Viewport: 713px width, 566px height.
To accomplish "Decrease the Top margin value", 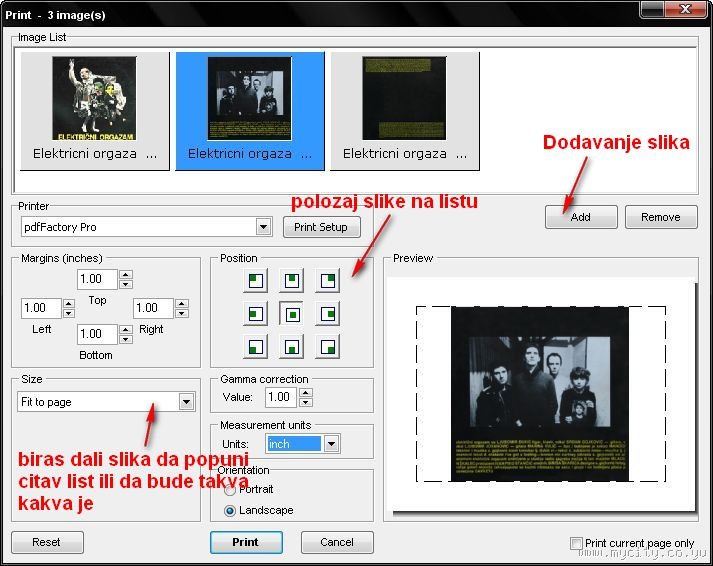I will point(126,284).
